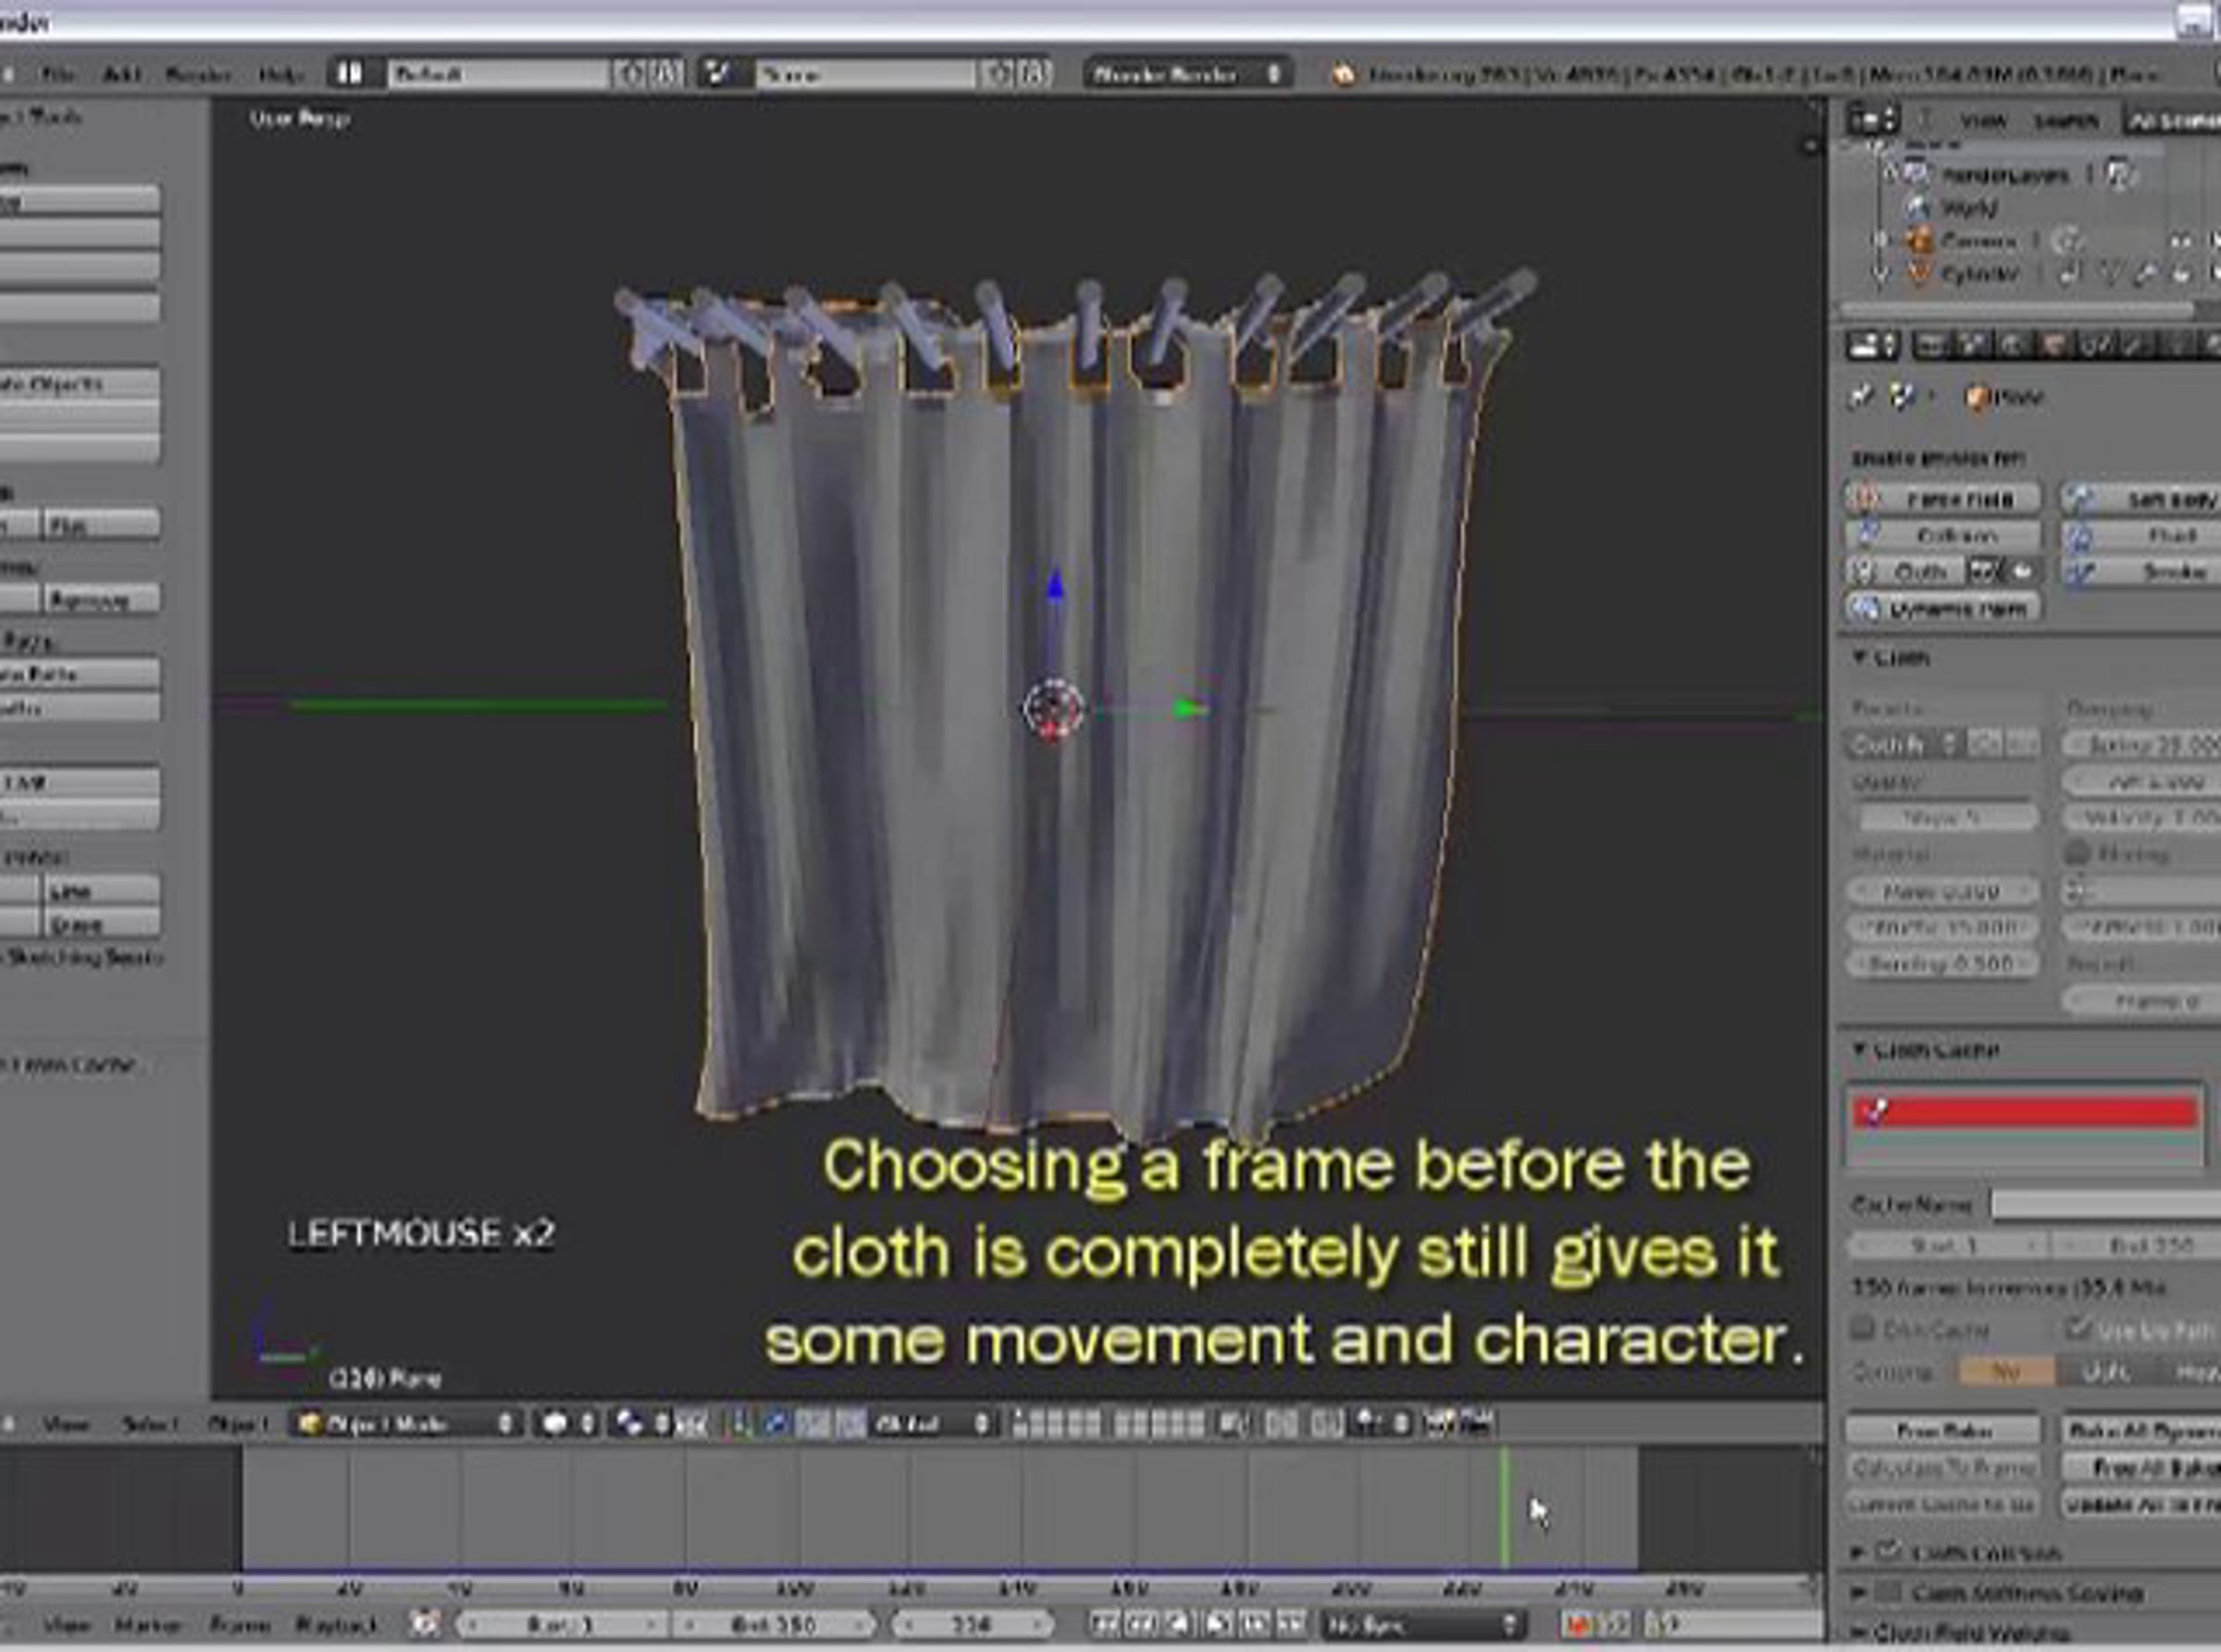Open the Playback menu in timeline
The height and width of the screenshot is (1652, 2221).
tap(336, 1625)
